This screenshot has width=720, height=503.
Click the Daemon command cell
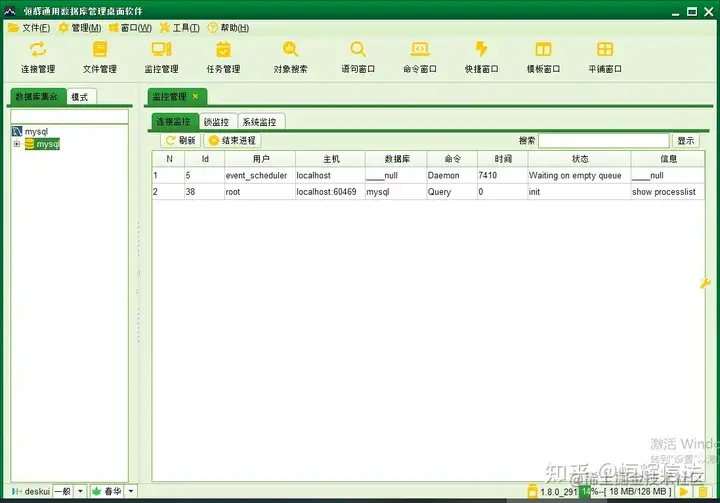[x=452, y=175]
